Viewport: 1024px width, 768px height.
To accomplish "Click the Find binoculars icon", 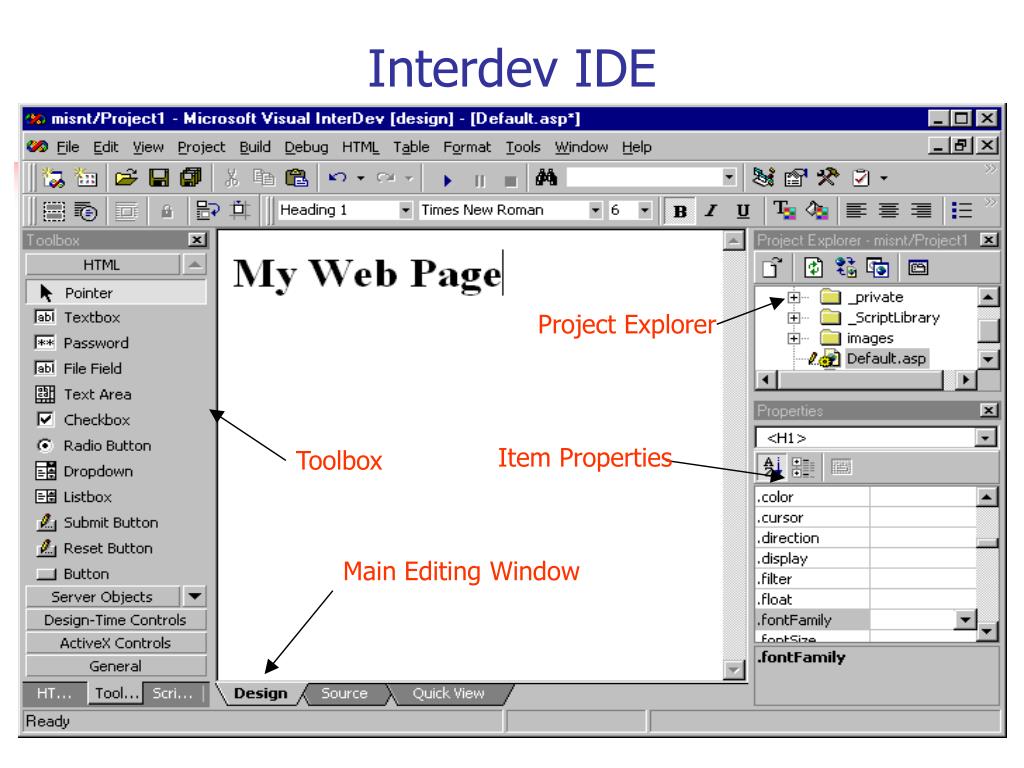I will 546,177.
